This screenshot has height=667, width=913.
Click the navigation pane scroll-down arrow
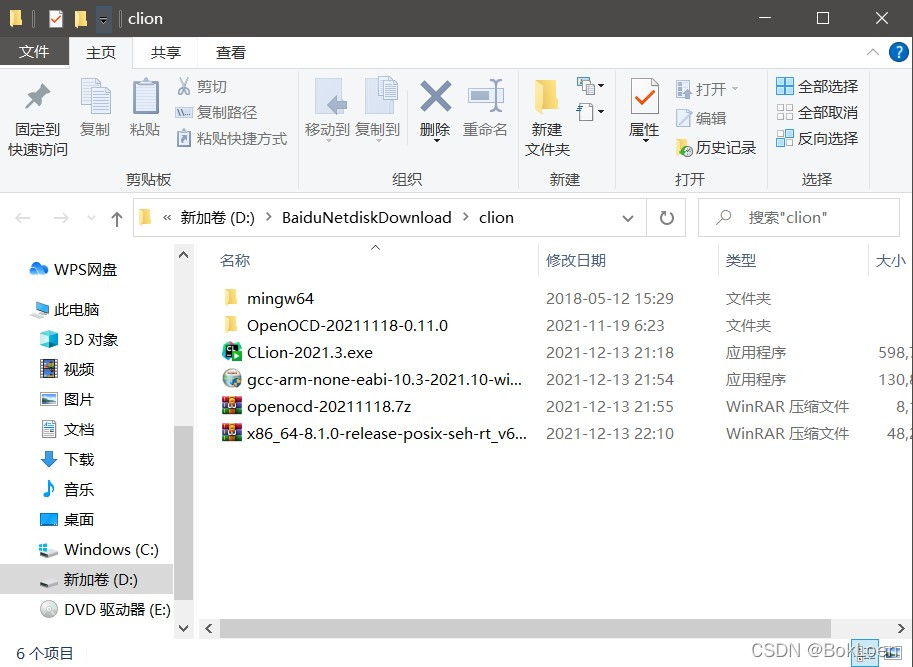[x=183, y=629]
